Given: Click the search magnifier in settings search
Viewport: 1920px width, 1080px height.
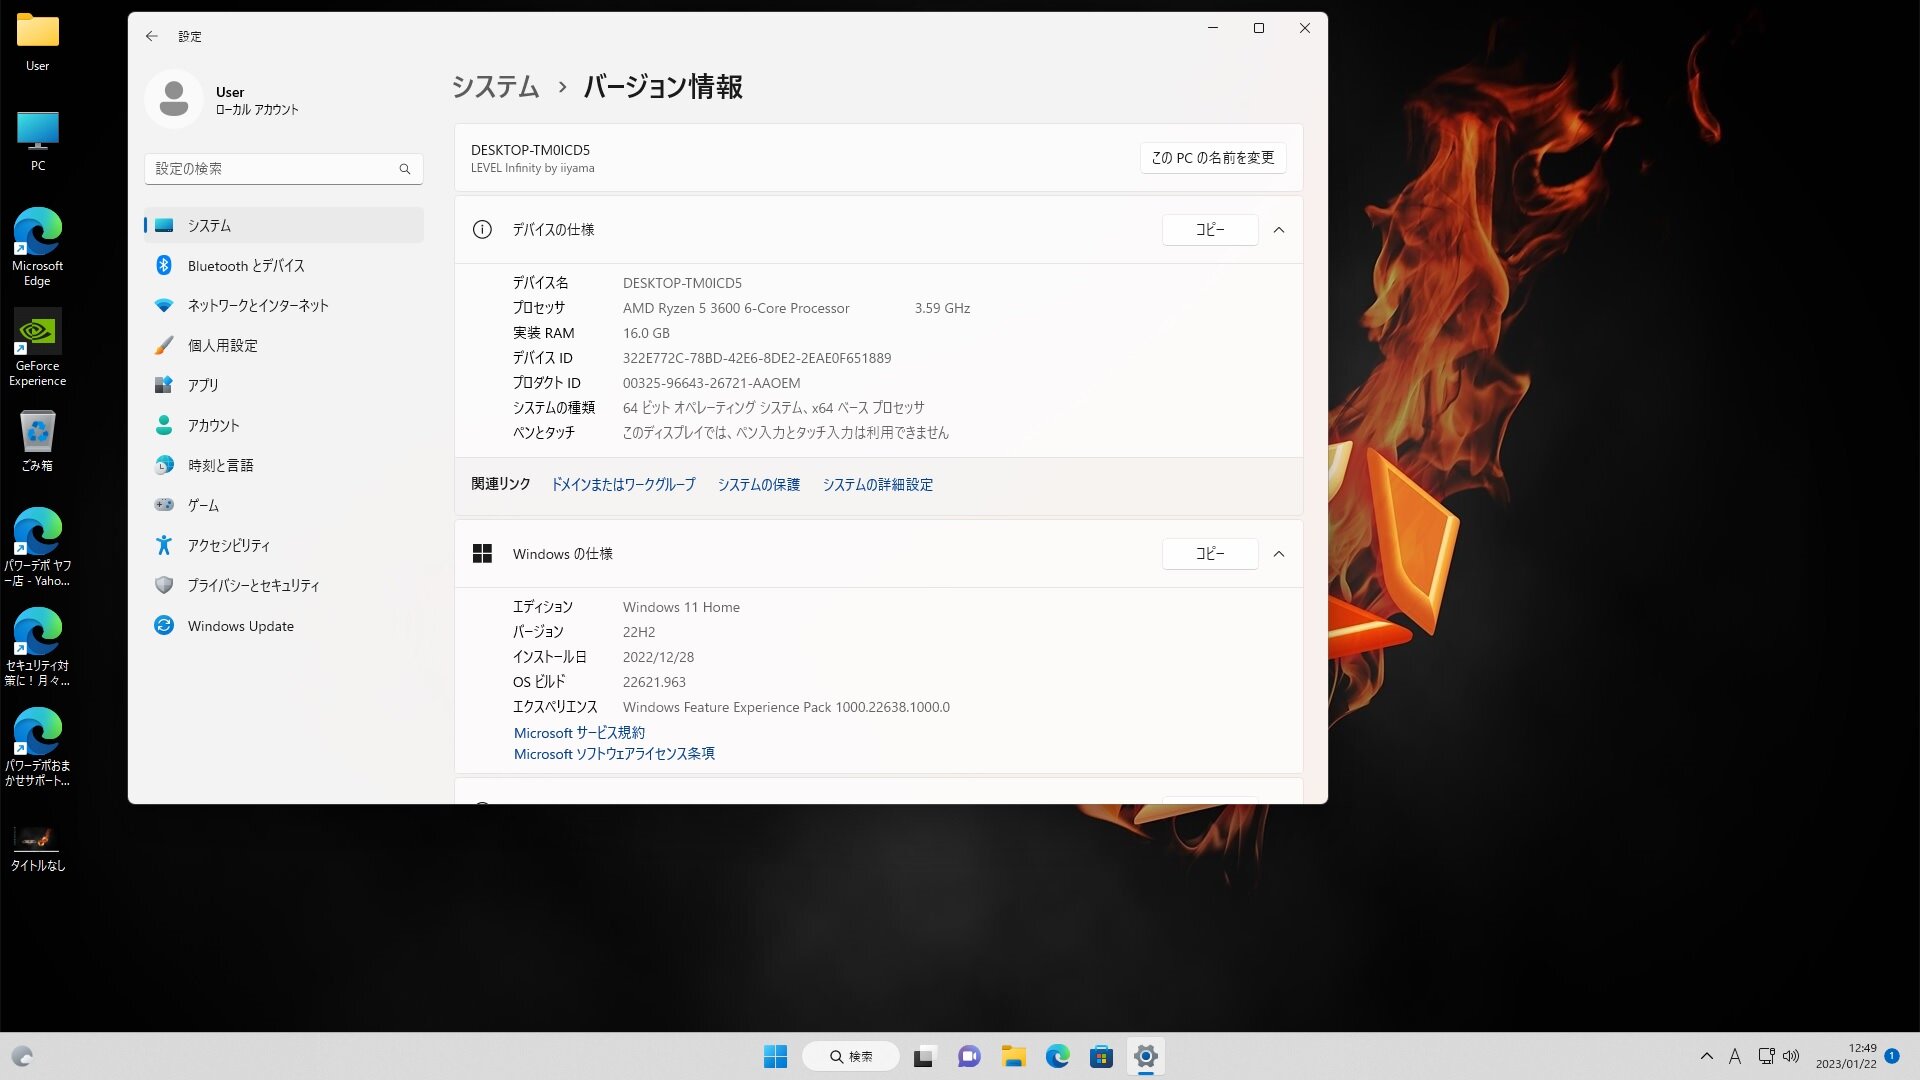Looking at the screenshot, I should click(x=405, y=169).
